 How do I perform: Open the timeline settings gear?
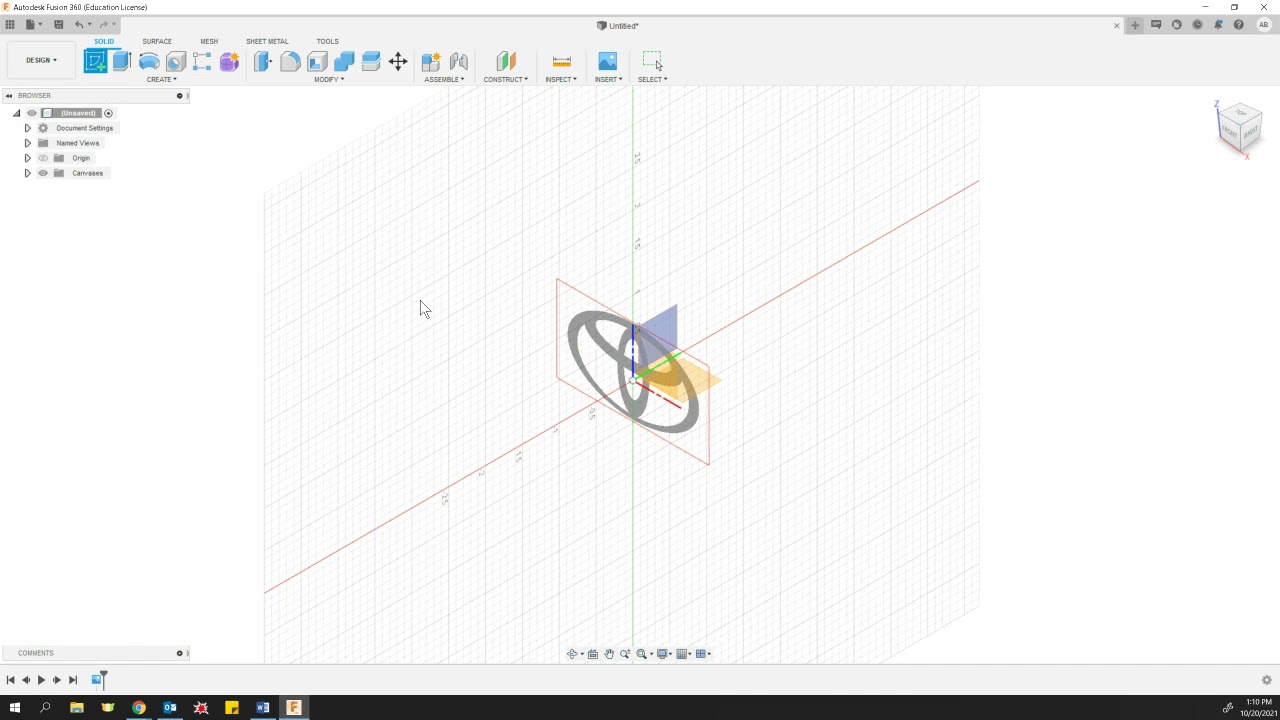(x=1266, y=680)
